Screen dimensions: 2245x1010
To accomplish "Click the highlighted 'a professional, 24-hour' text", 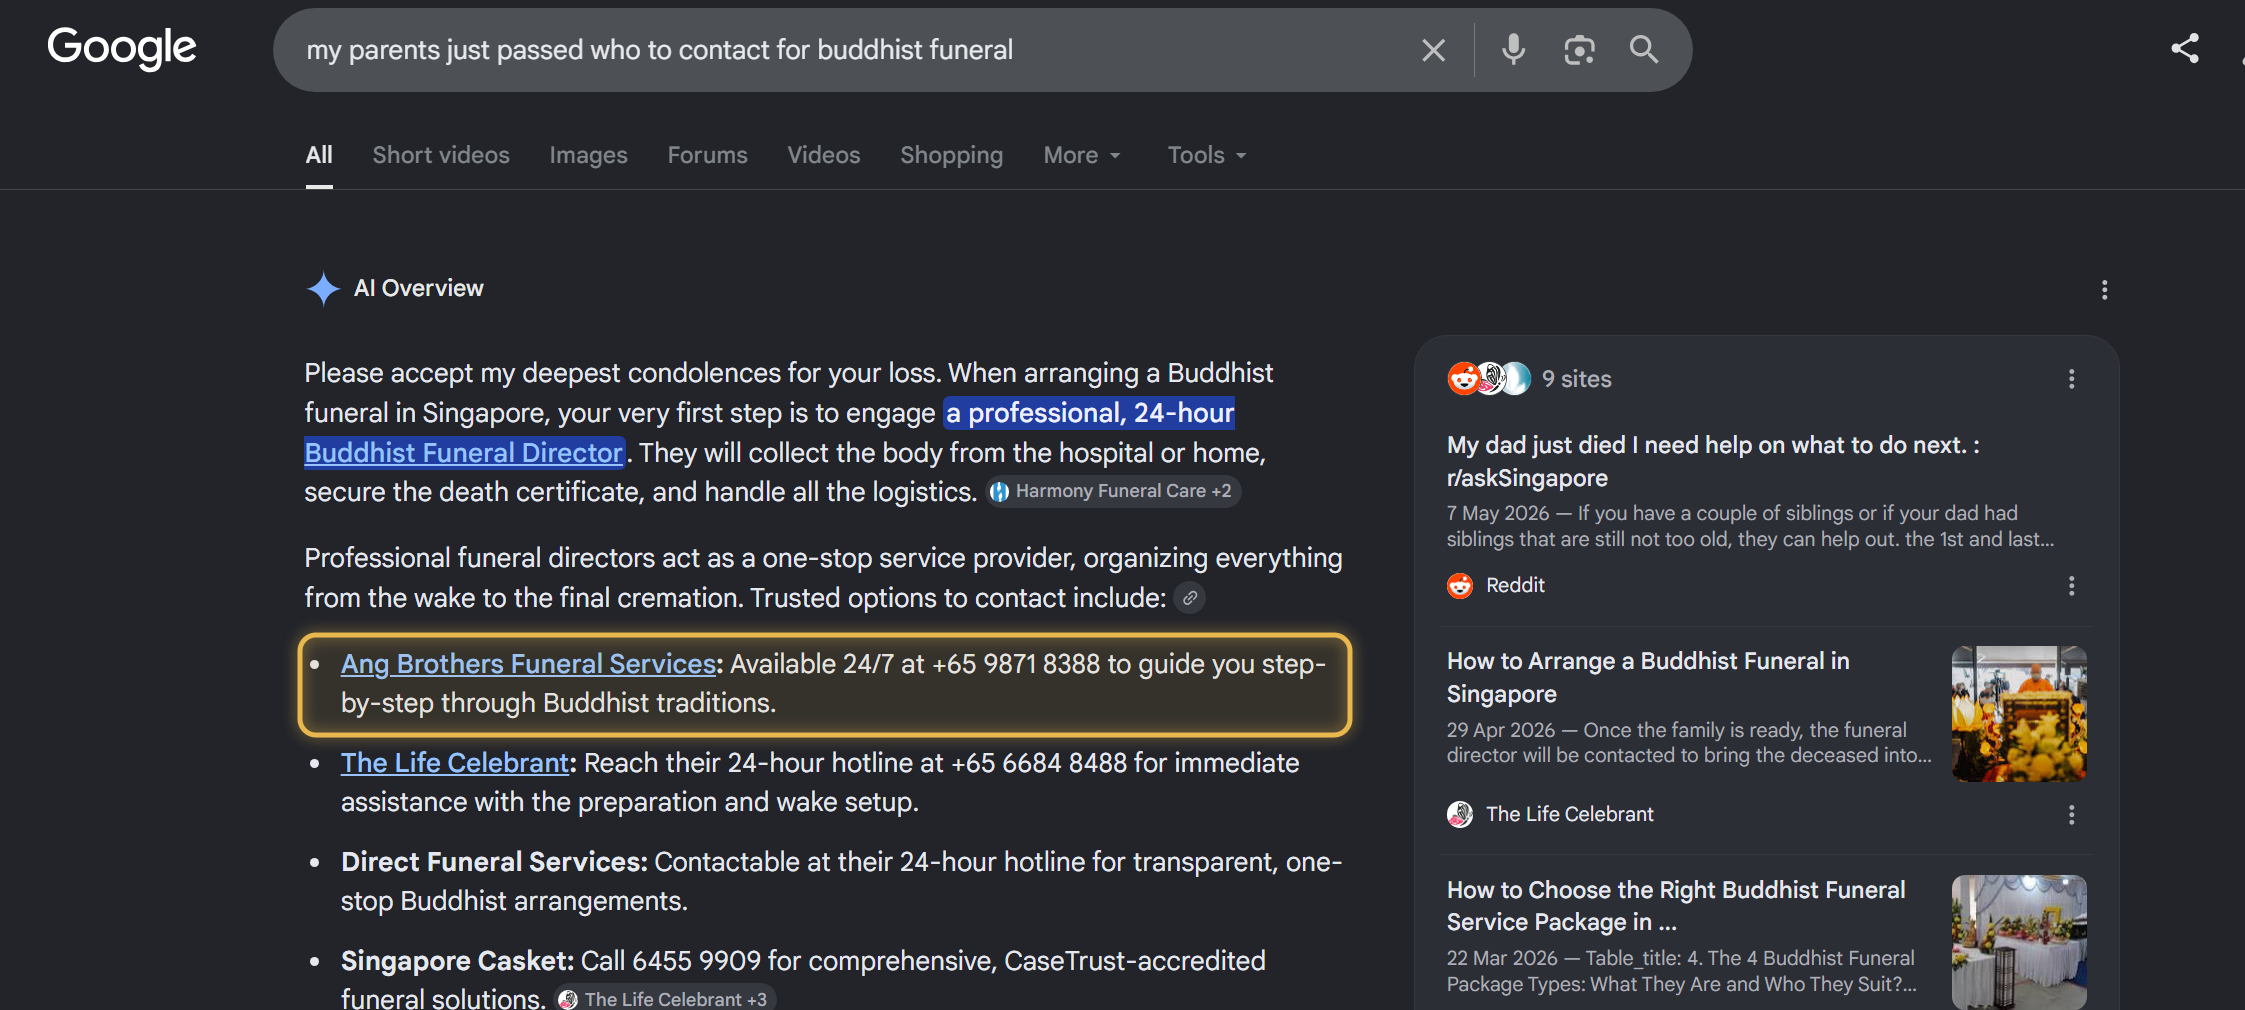I will click(1090, 413).
